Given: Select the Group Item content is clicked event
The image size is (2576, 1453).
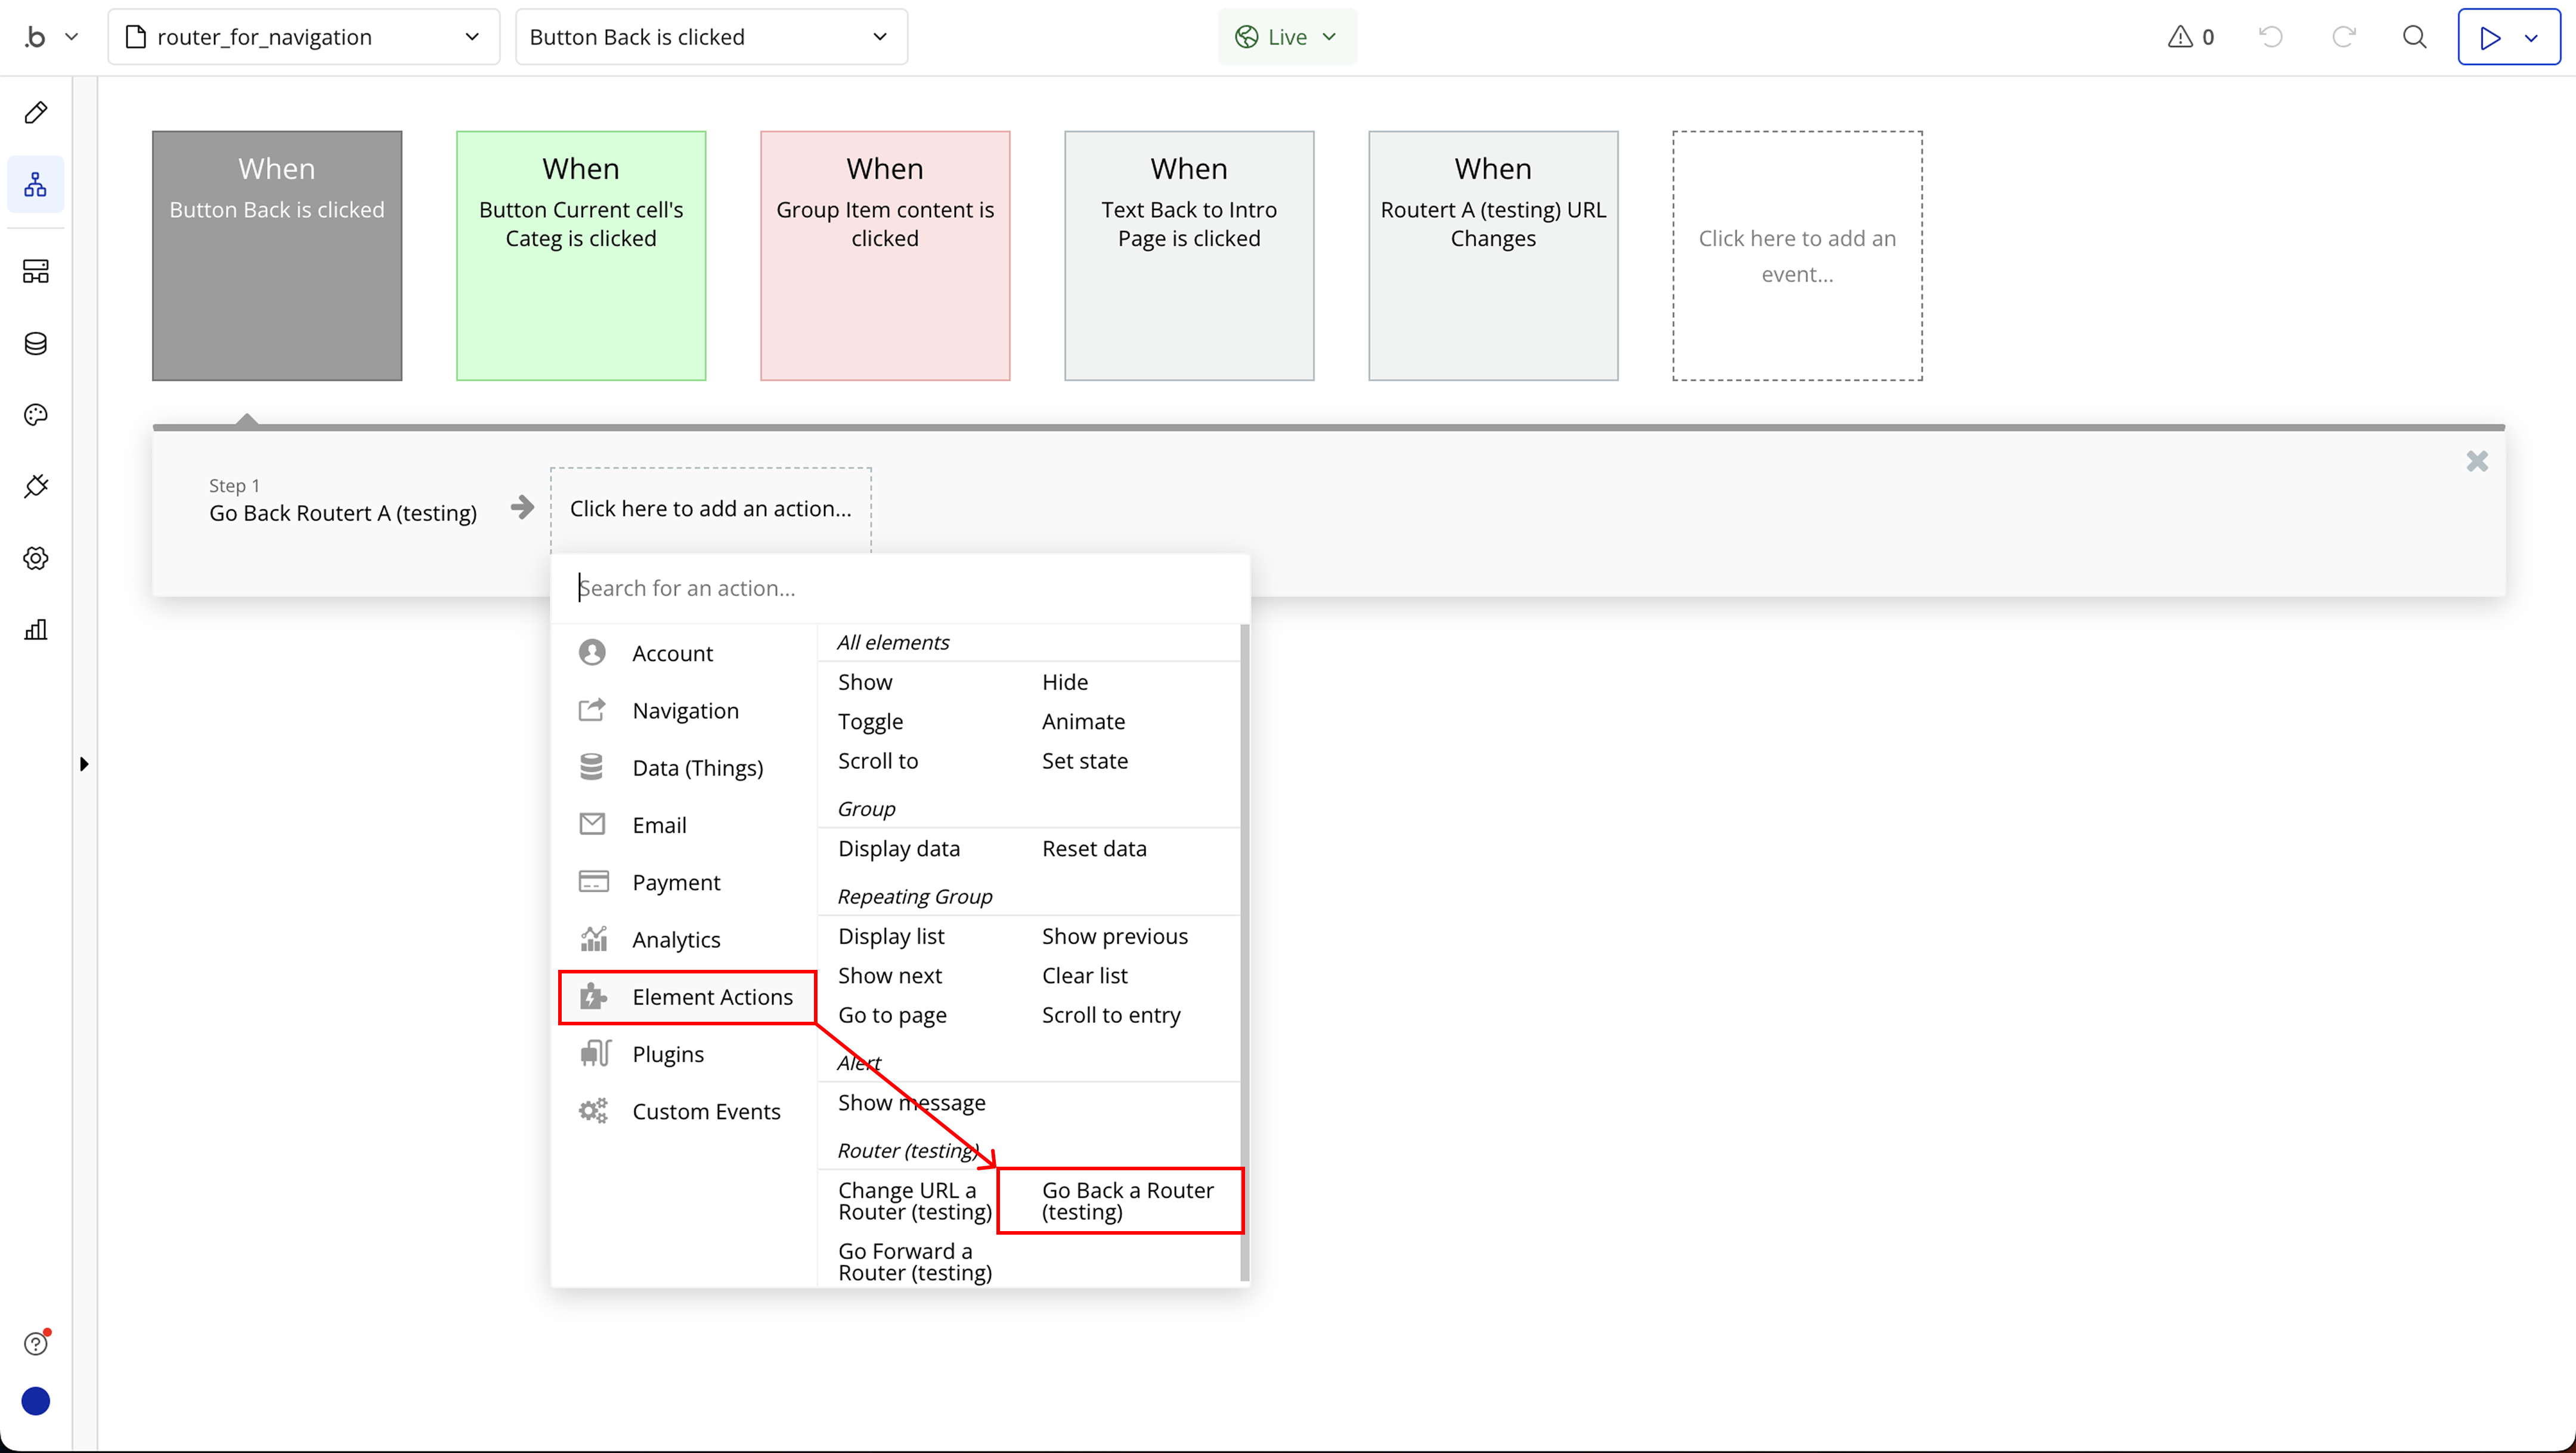Looking at the screenshot, I should point(884,256).
